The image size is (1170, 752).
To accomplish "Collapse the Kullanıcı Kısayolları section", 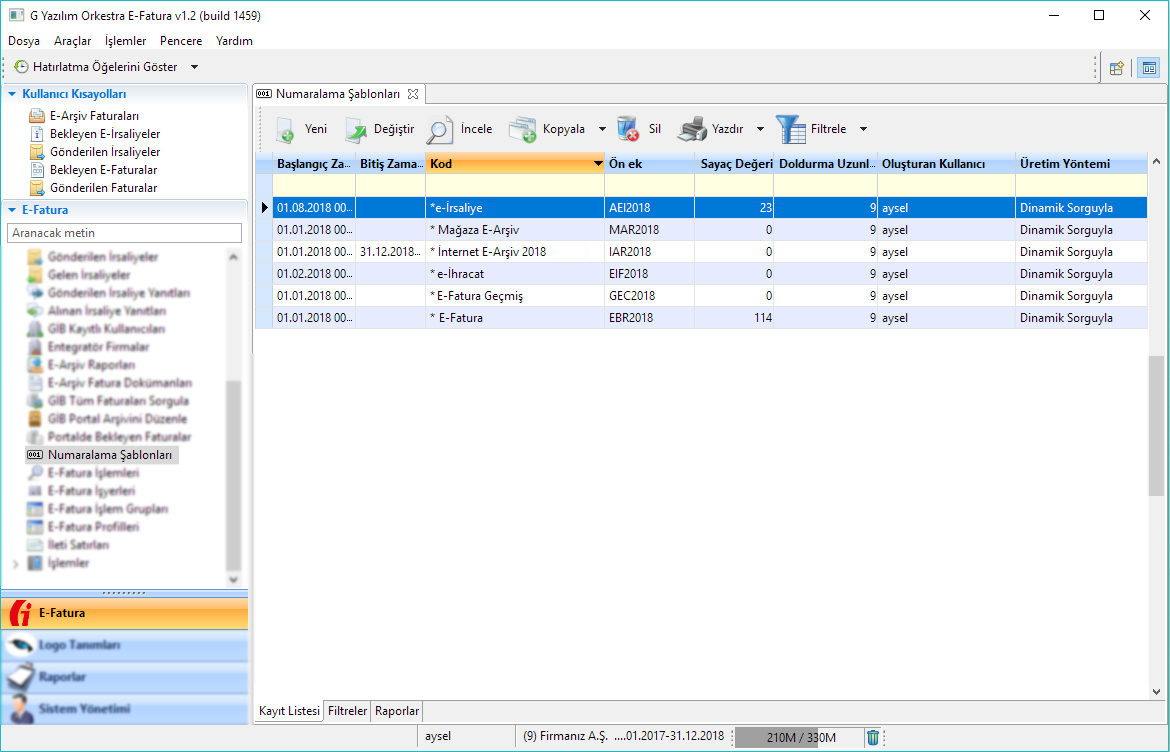I will pos(12,94).
